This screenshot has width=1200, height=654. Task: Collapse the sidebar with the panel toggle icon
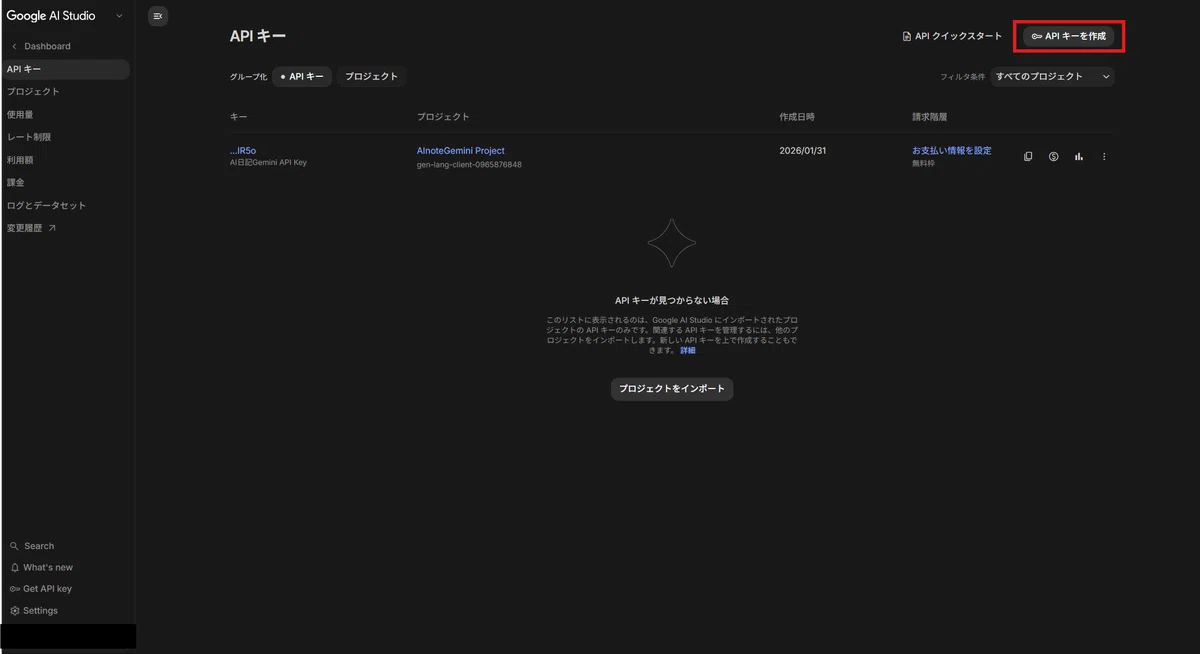pyautogui.click(x=158, y=16)
